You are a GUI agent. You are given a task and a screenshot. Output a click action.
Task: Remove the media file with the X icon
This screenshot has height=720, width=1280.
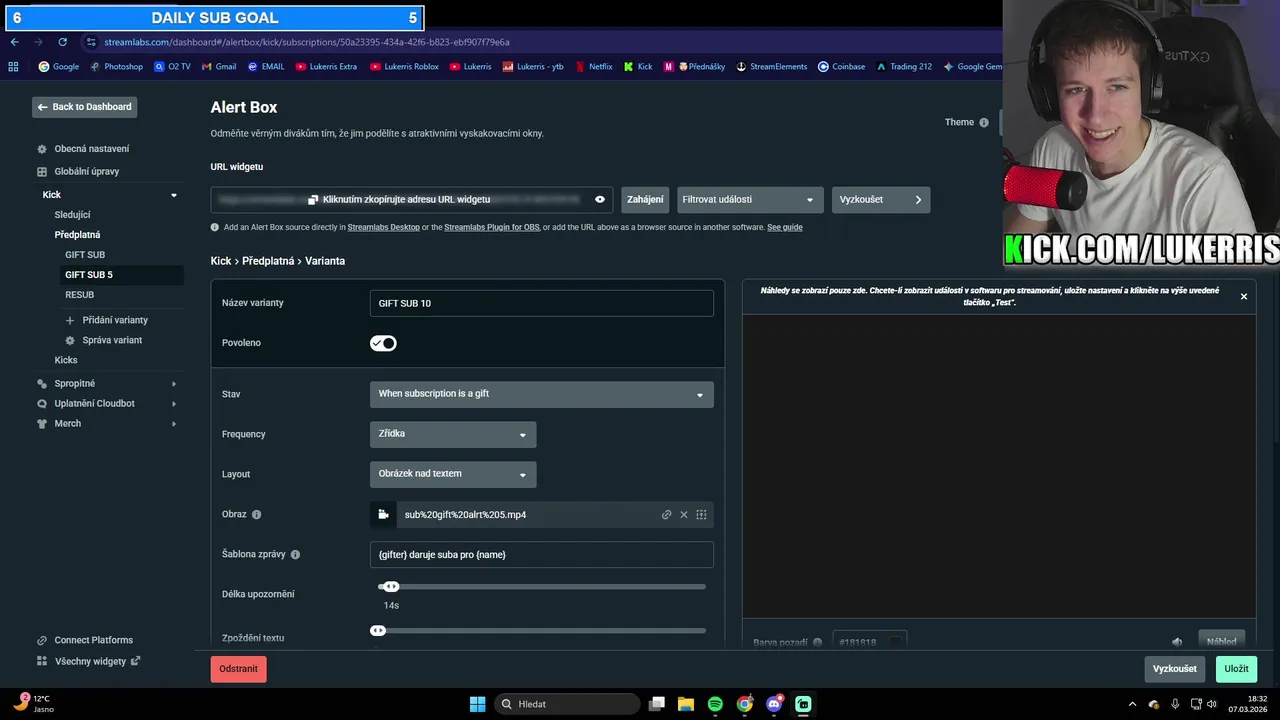point(684,515)
